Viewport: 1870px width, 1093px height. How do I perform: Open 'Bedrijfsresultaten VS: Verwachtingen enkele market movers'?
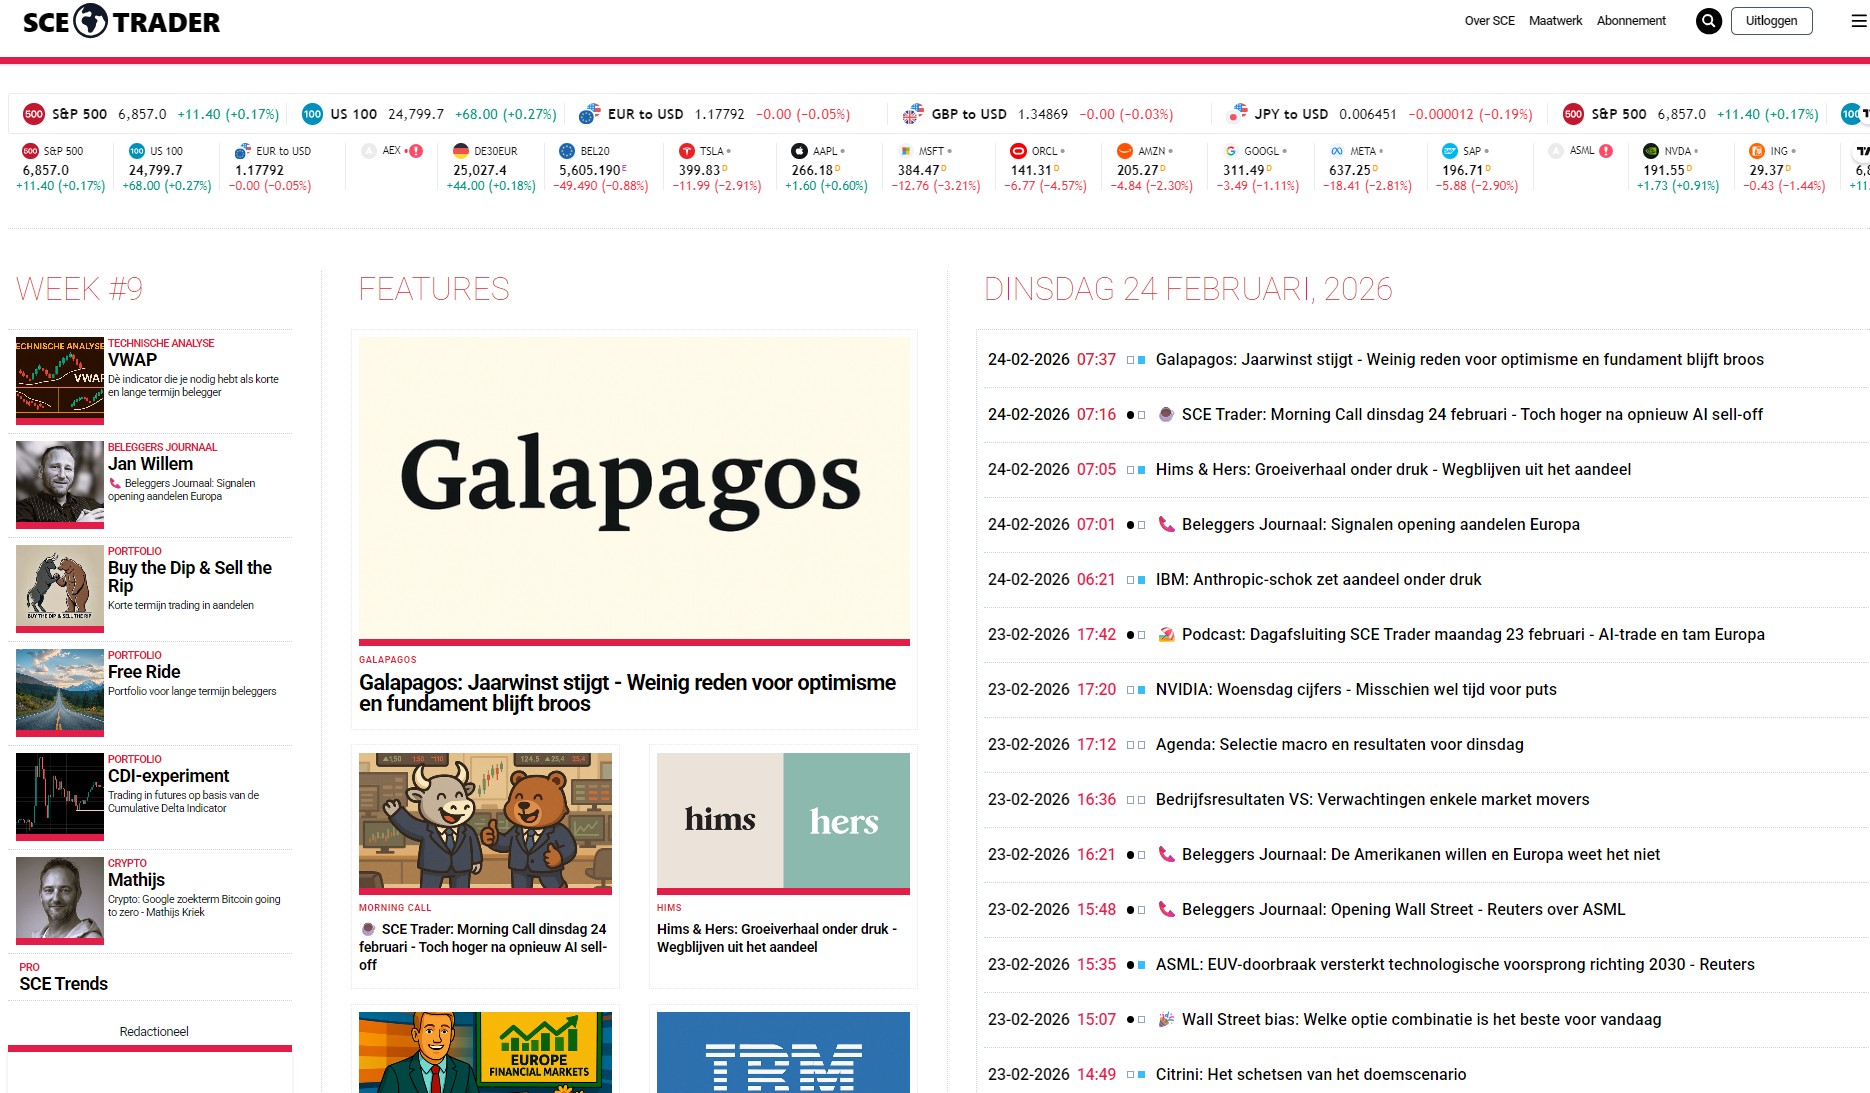coord(1372,799)
